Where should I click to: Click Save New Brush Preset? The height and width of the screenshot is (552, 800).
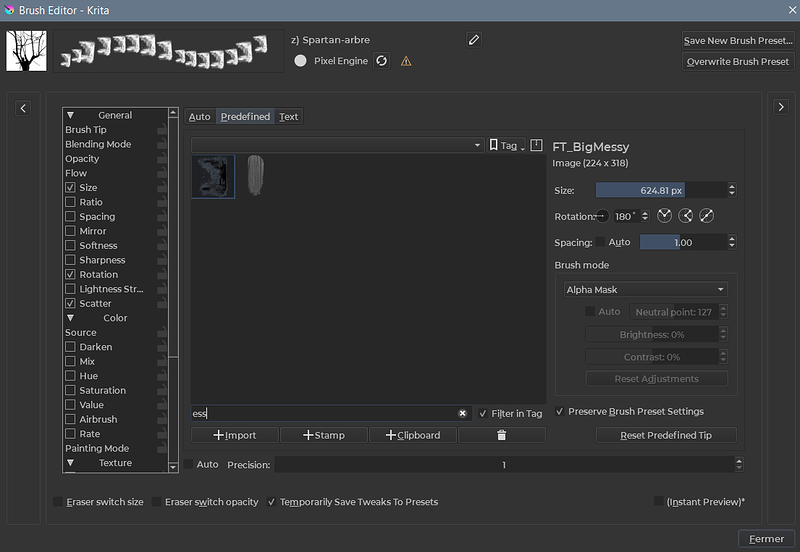(738, 40)
